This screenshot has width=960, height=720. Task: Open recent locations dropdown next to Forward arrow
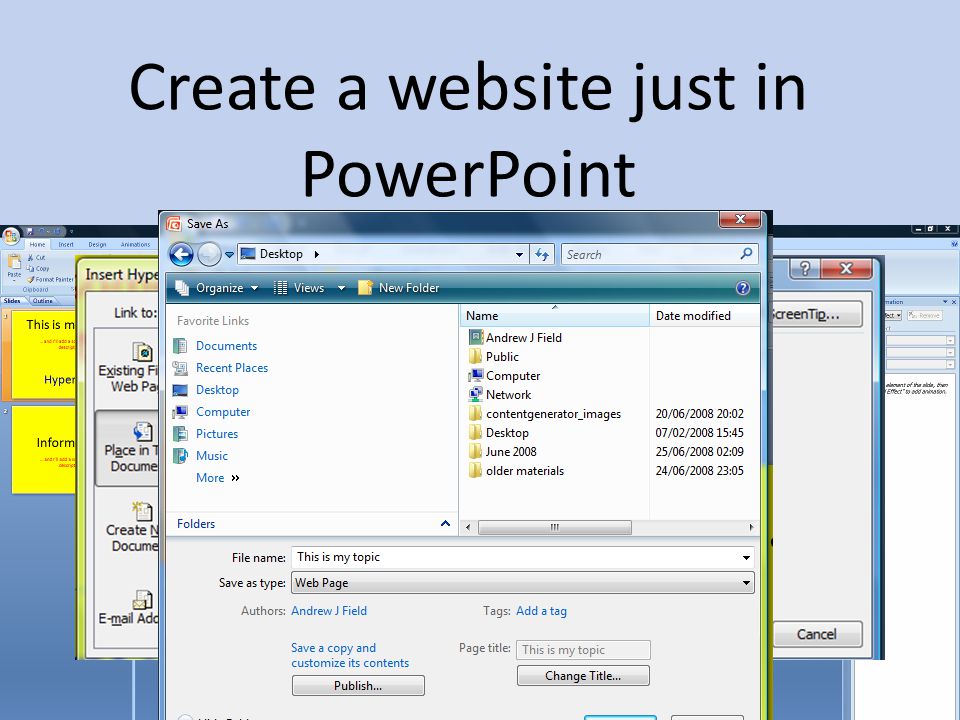point(229,254)
